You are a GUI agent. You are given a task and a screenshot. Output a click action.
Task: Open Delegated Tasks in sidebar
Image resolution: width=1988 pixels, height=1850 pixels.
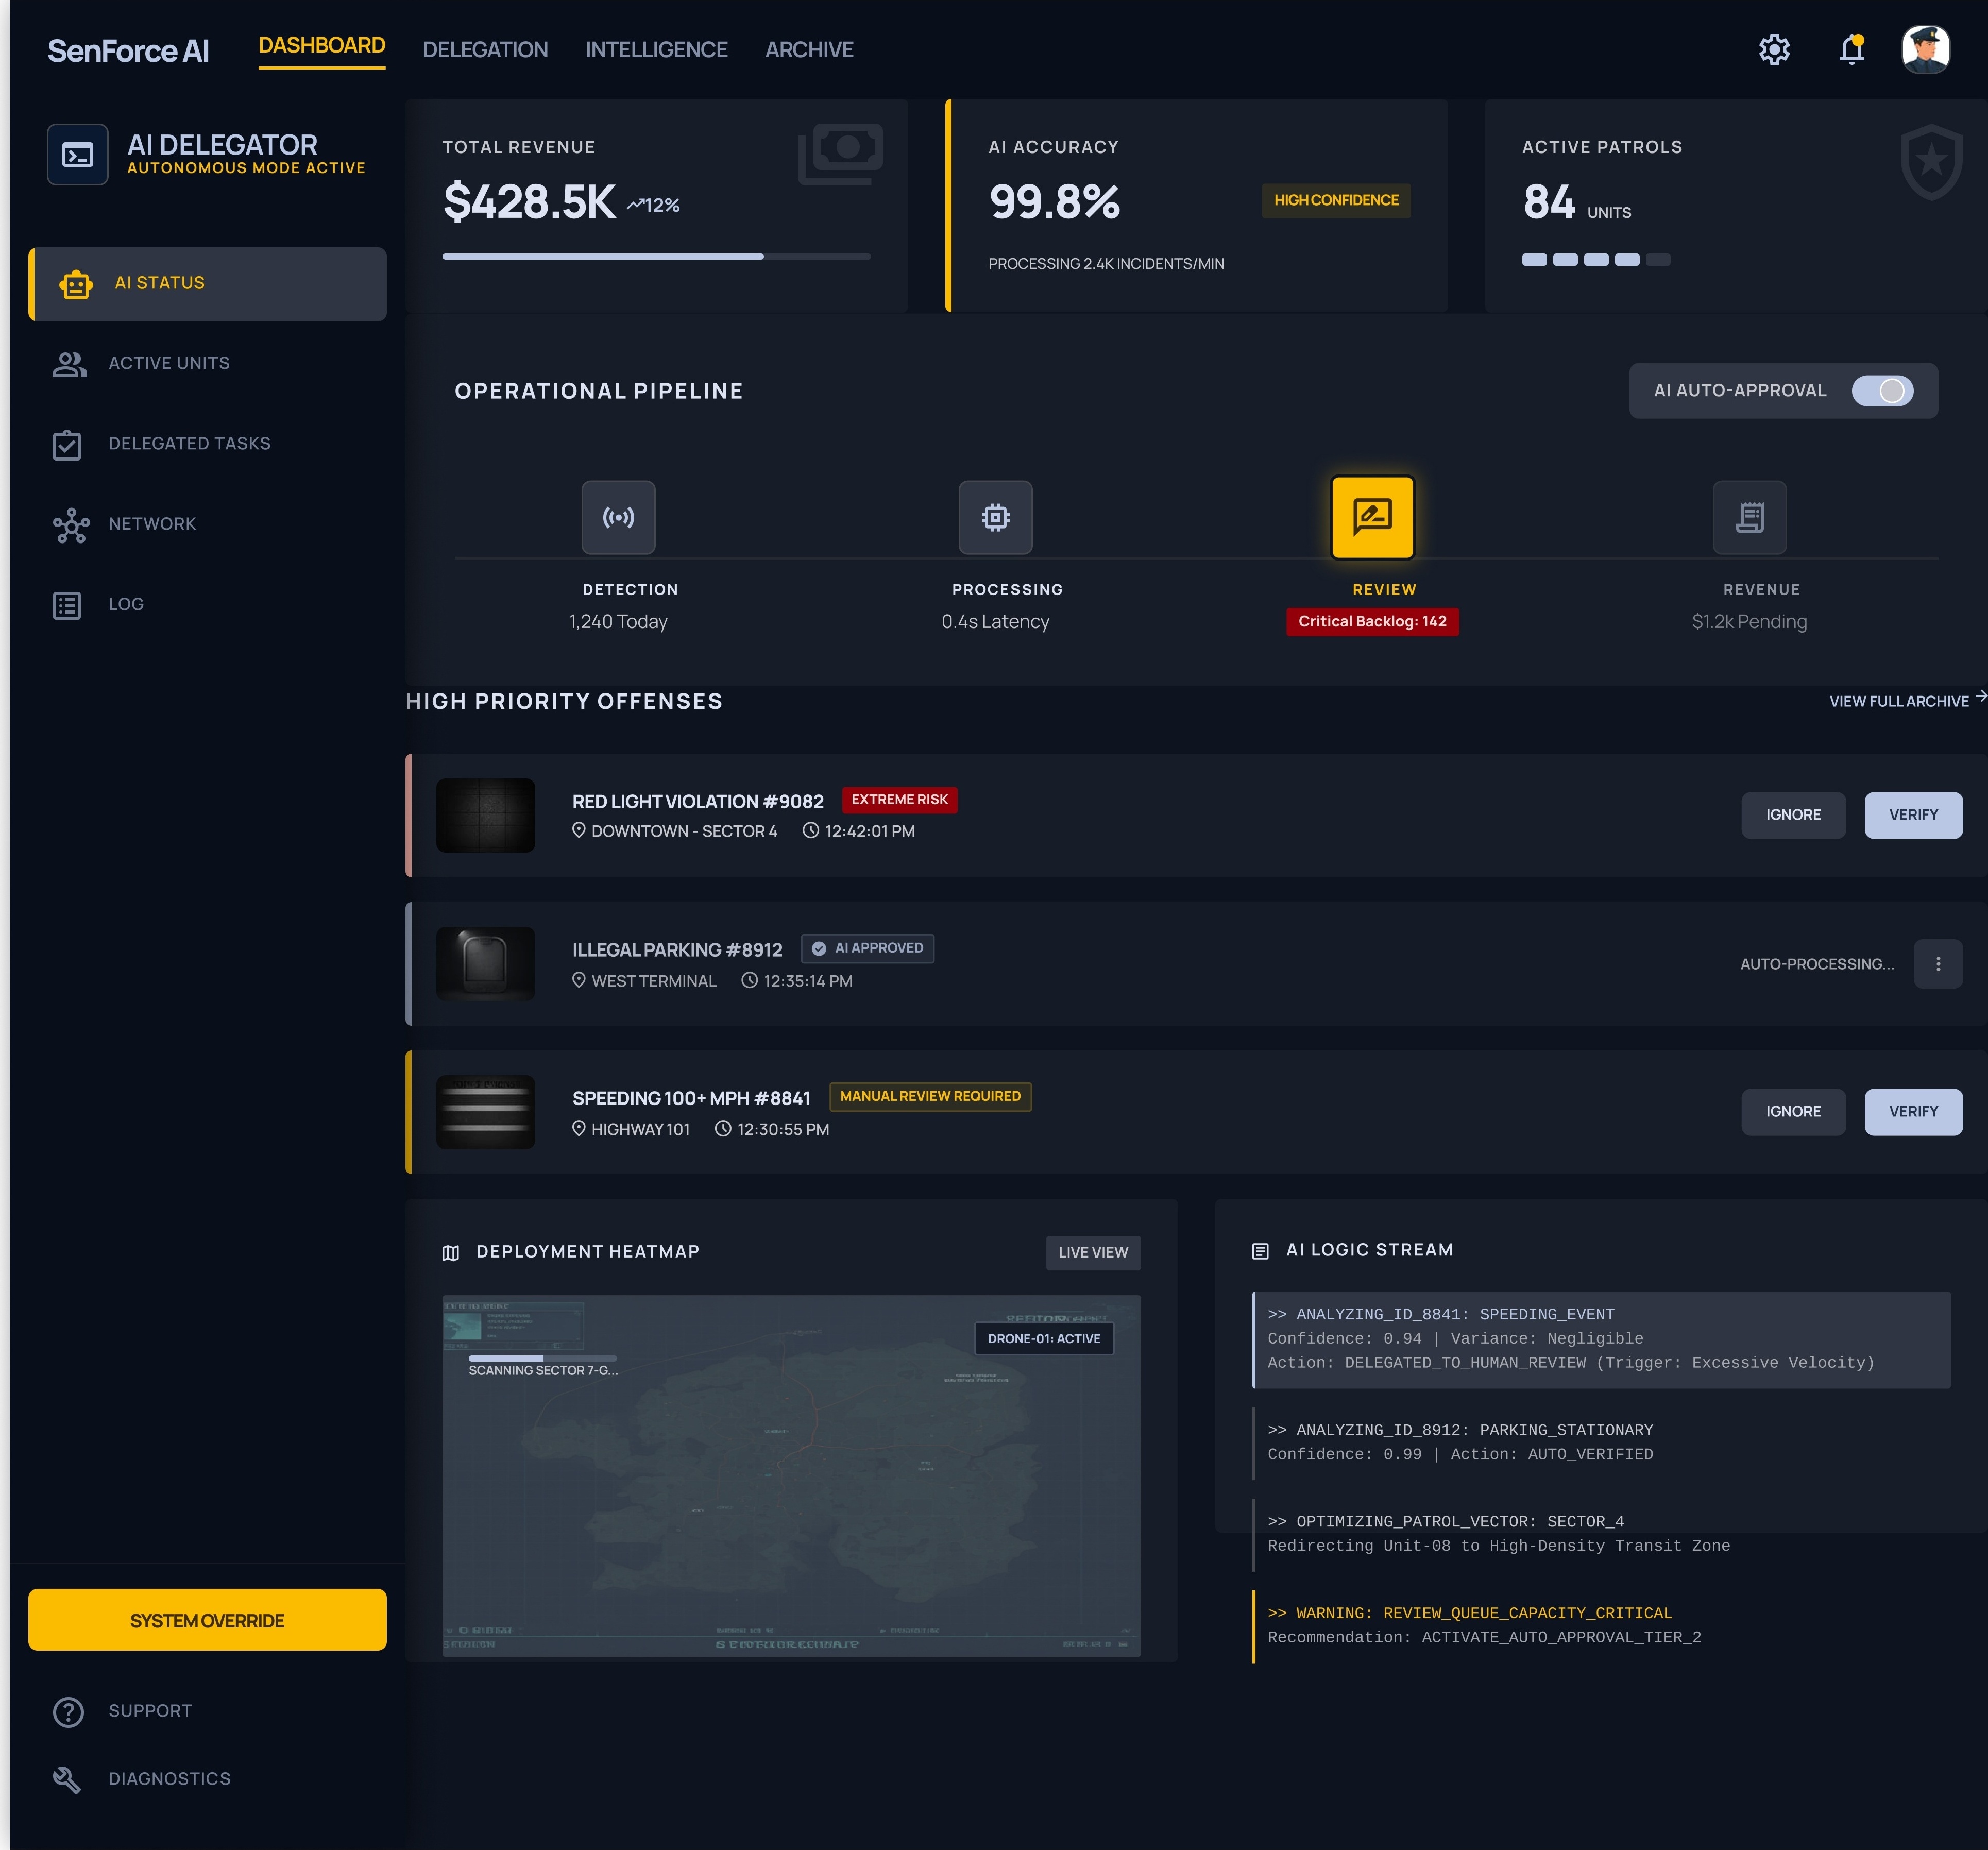tap(207, 444)
